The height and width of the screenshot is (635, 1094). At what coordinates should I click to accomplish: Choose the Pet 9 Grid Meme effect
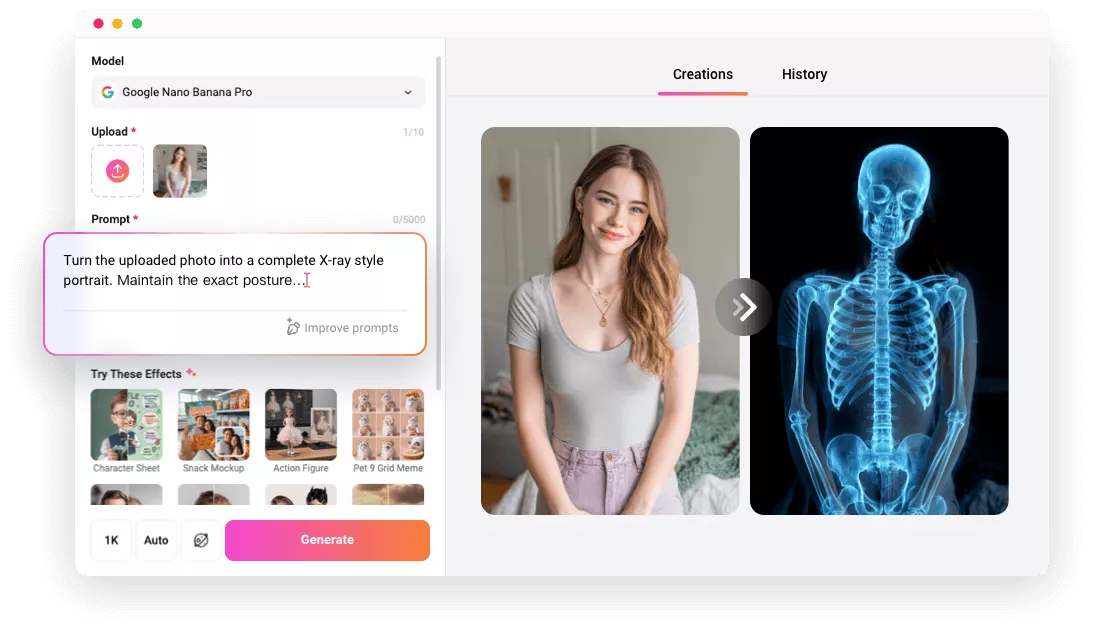coord(388,425)
